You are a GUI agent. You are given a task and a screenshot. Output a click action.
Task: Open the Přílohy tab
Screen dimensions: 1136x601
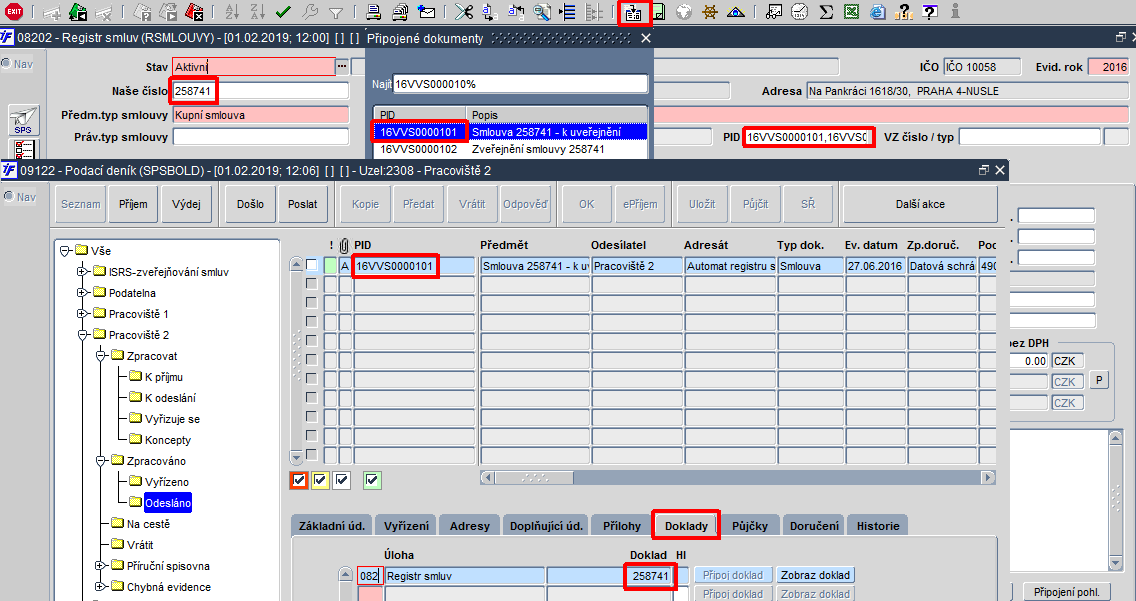pos(622,526)
